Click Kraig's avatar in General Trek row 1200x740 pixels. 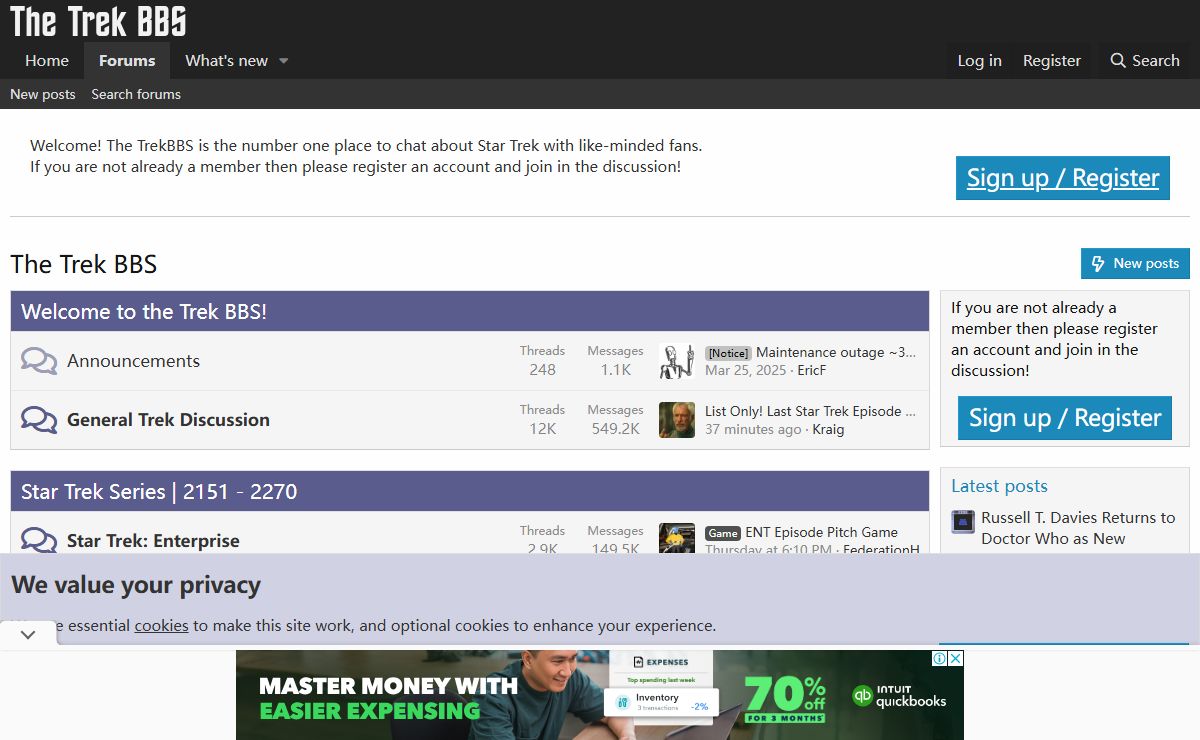pyautogui.click(x=677, y=420)
